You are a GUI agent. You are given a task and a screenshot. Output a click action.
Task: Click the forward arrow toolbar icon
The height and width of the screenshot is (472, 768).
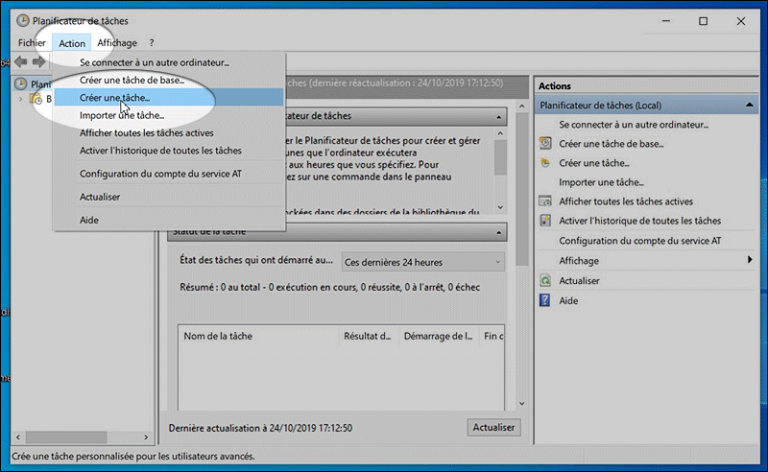pyautogui.click(x=39, y=62)
